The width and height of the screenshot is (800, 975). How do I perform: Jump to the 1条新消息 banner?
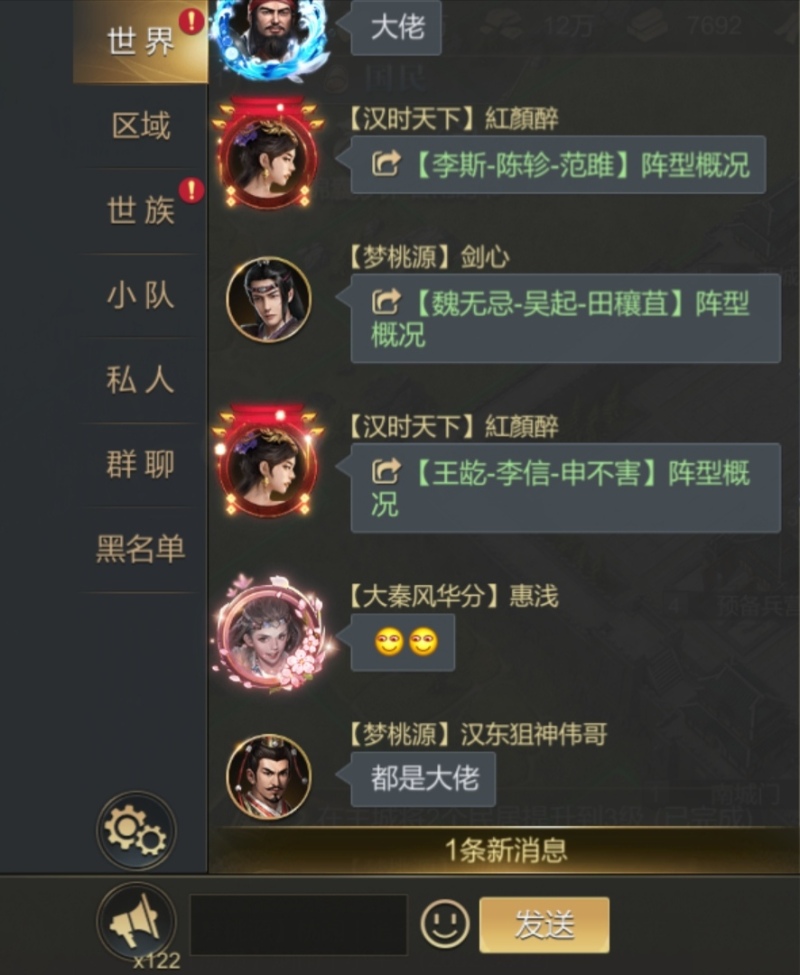tap(504, 850)
